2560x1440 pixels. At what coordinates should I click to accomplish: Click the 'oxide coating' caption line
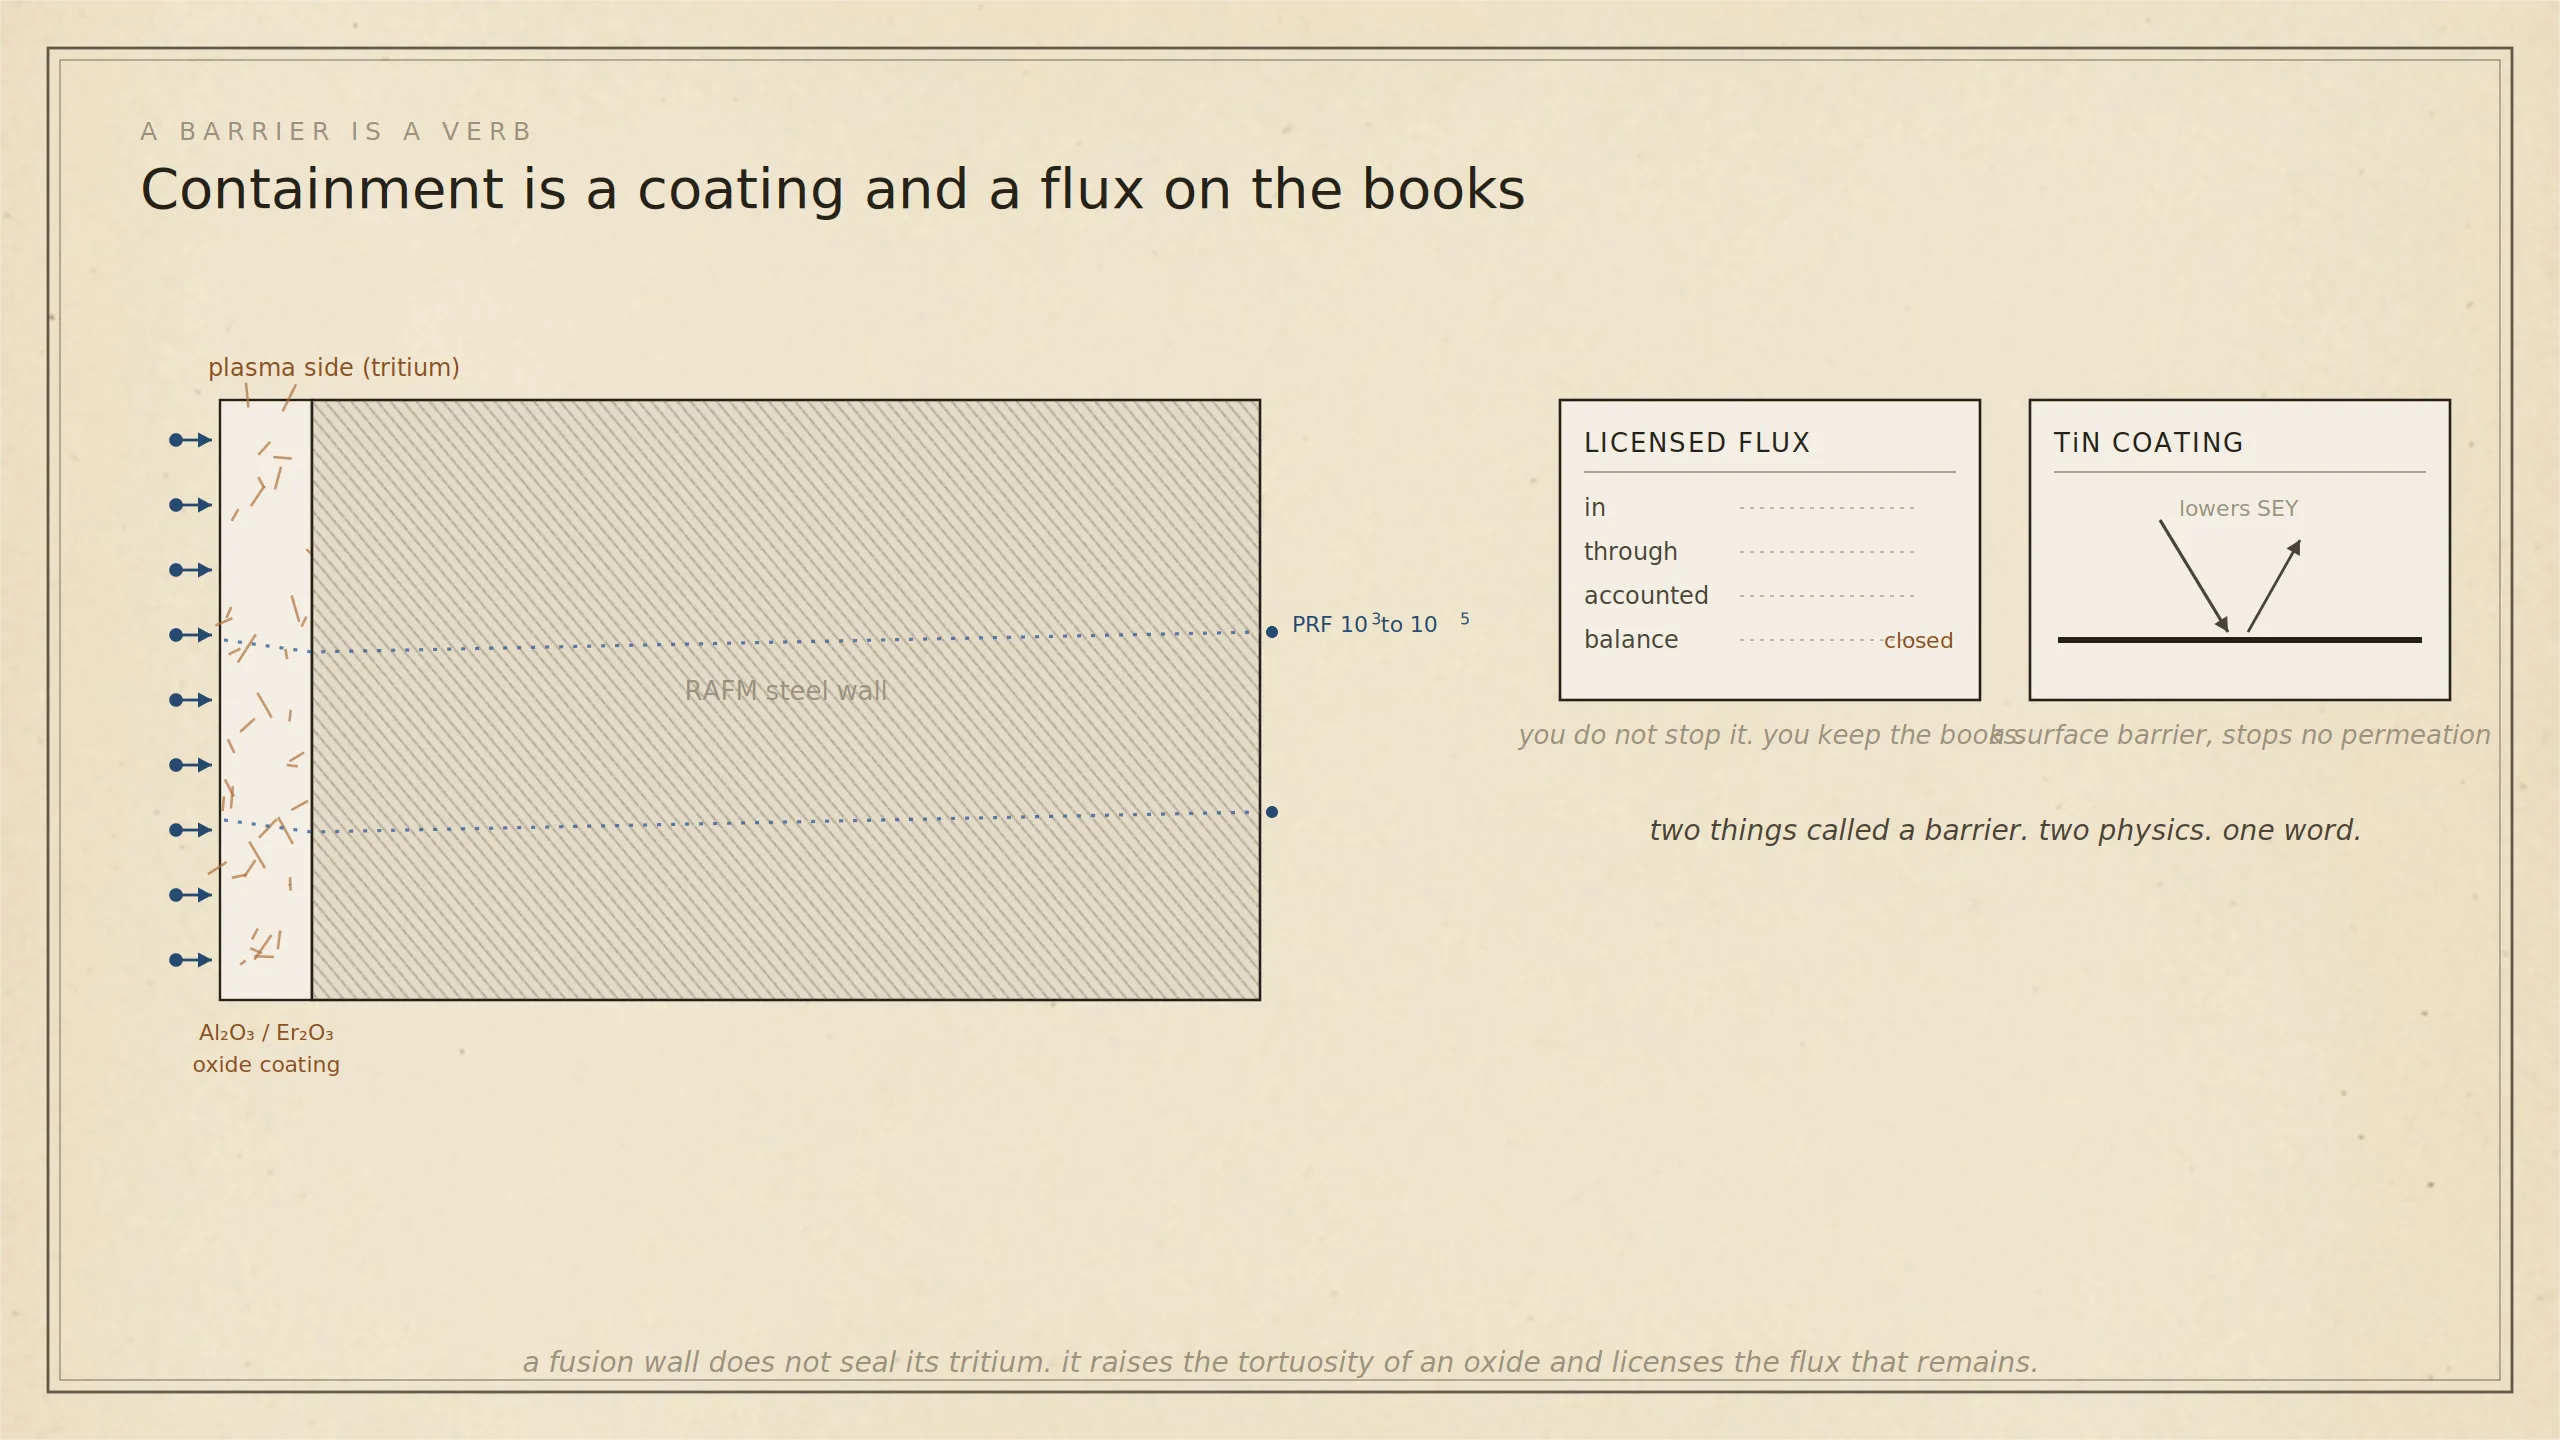tap(266, 1065)
